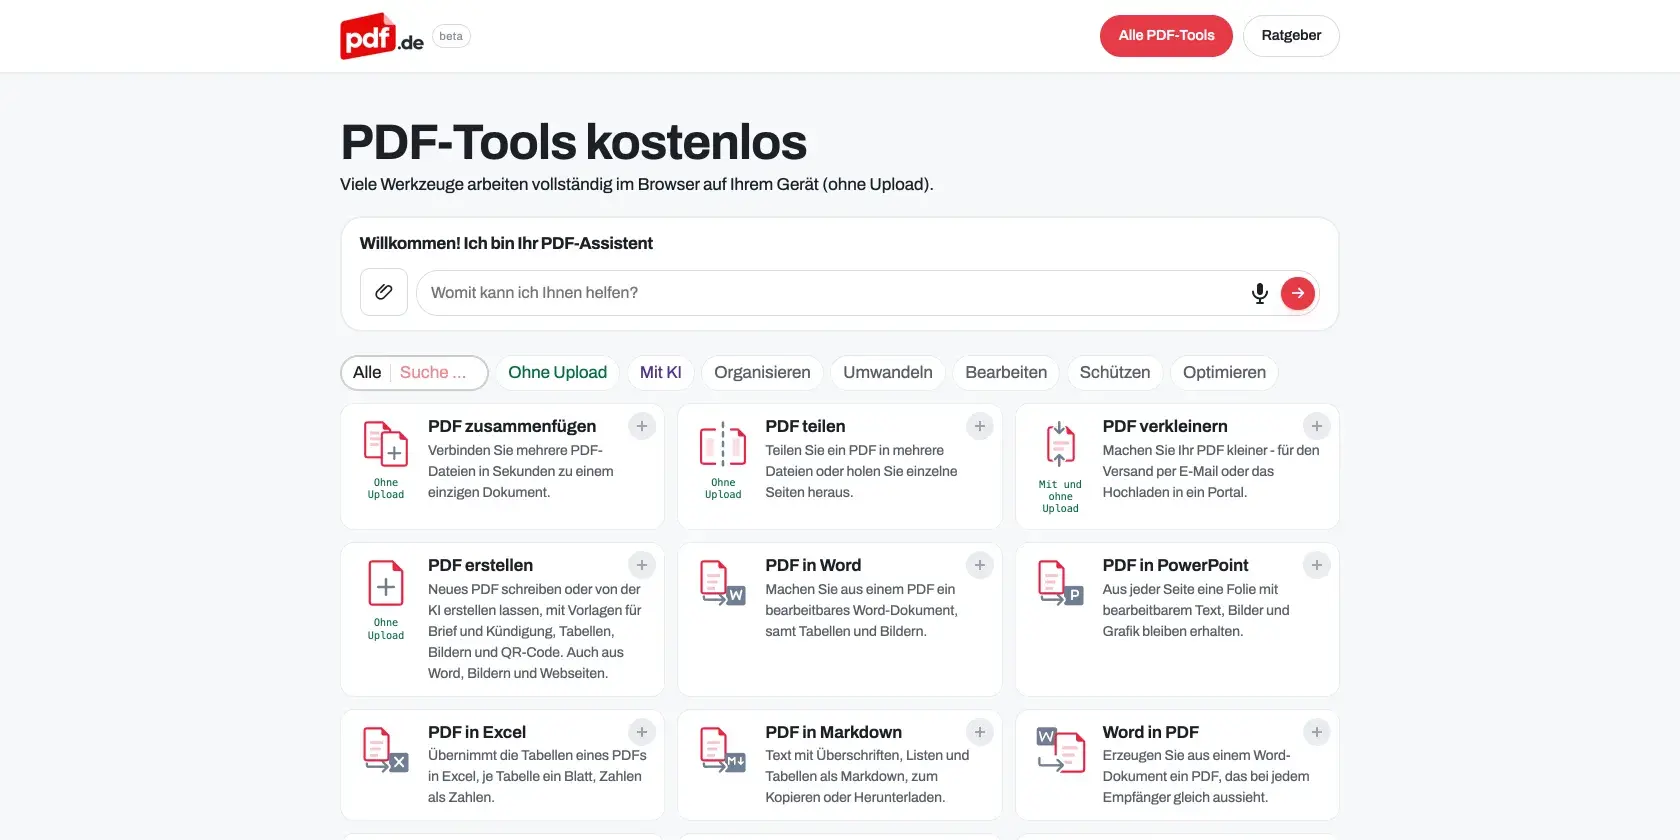Click the PDF in Markdown conversion icon
Image resolution: width=1680 pixels, height=840 pixels.
723,750
